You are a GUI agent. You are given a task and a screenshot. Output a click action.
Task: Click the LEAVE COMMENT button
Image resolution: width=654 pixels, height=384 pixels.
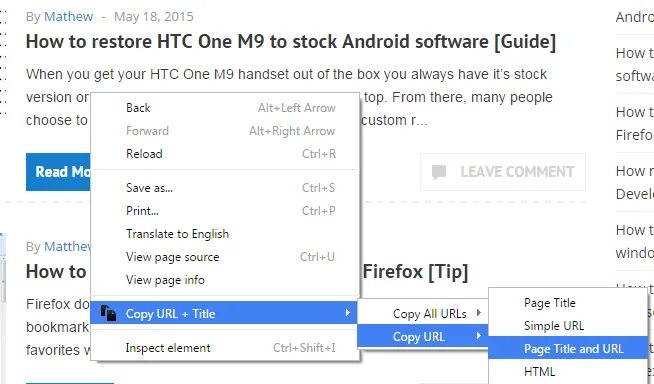(503, 172)
